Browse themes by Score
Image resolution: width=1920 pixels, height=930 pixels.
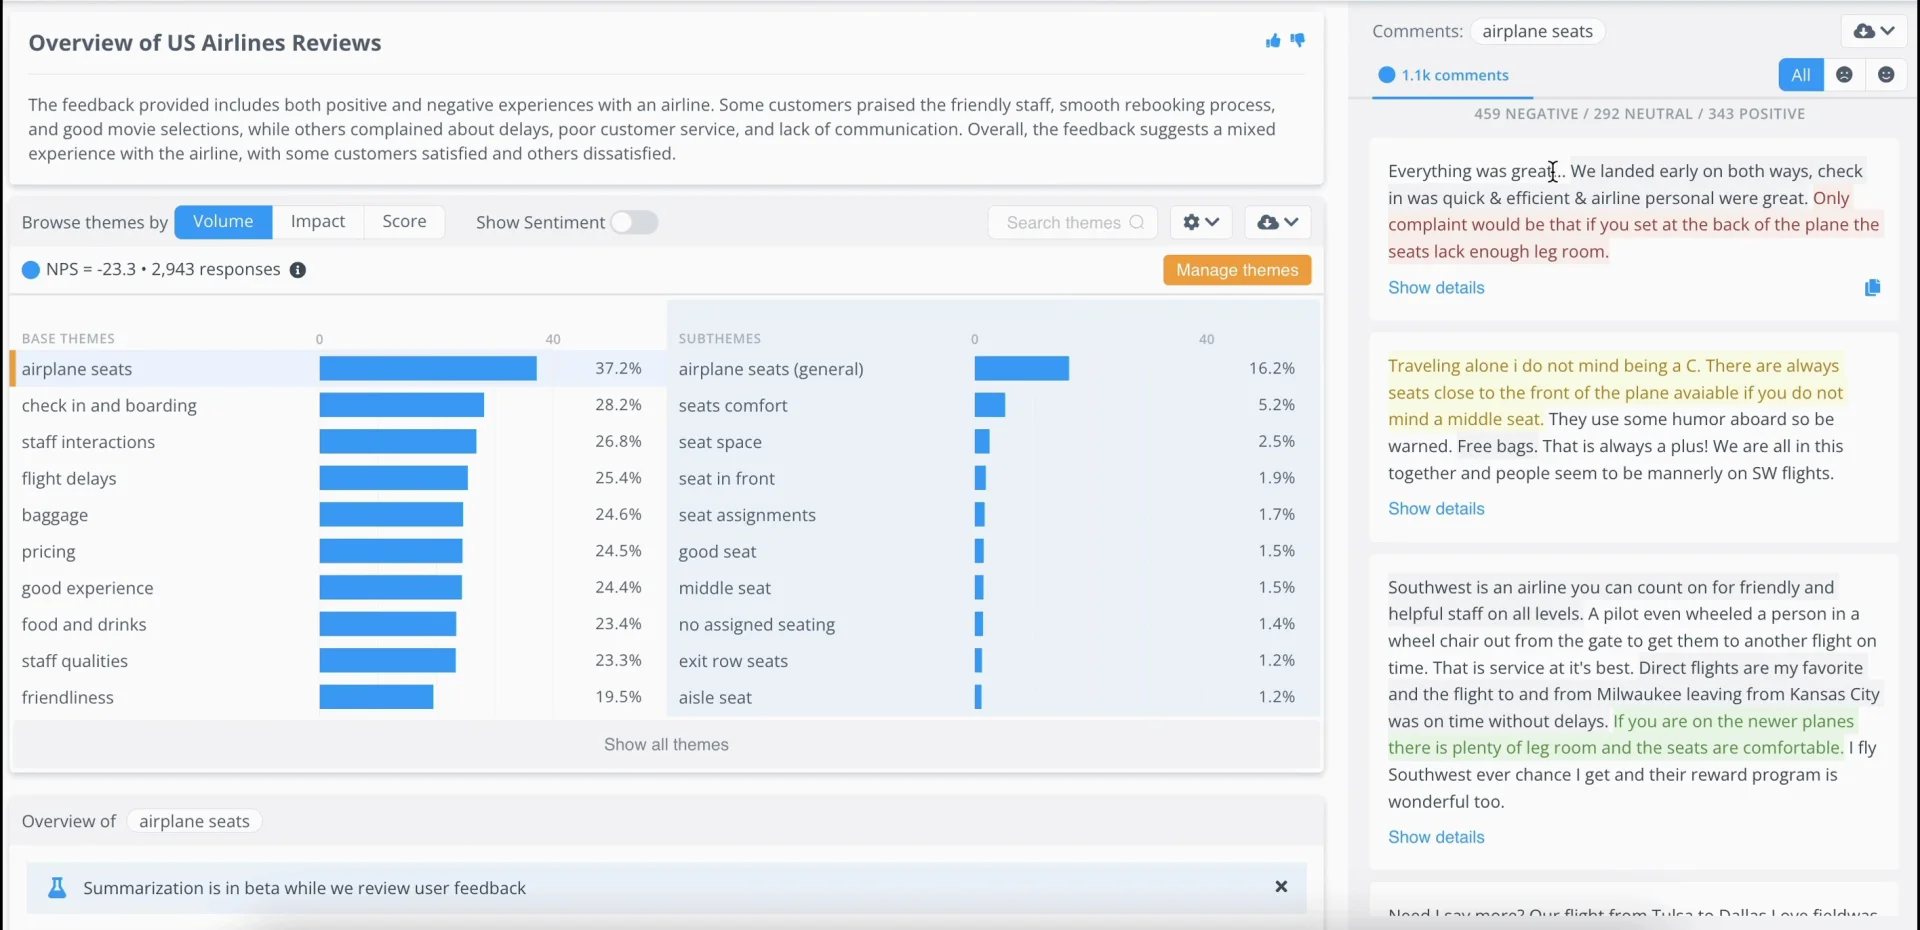tap(404, 222)
